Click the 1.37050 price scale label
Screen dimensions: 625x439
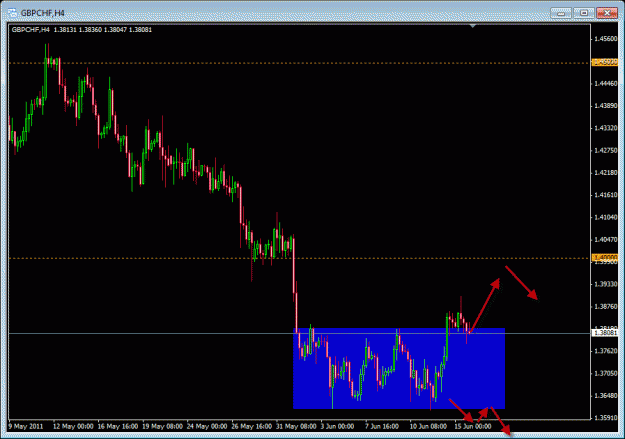pos(605,373)
